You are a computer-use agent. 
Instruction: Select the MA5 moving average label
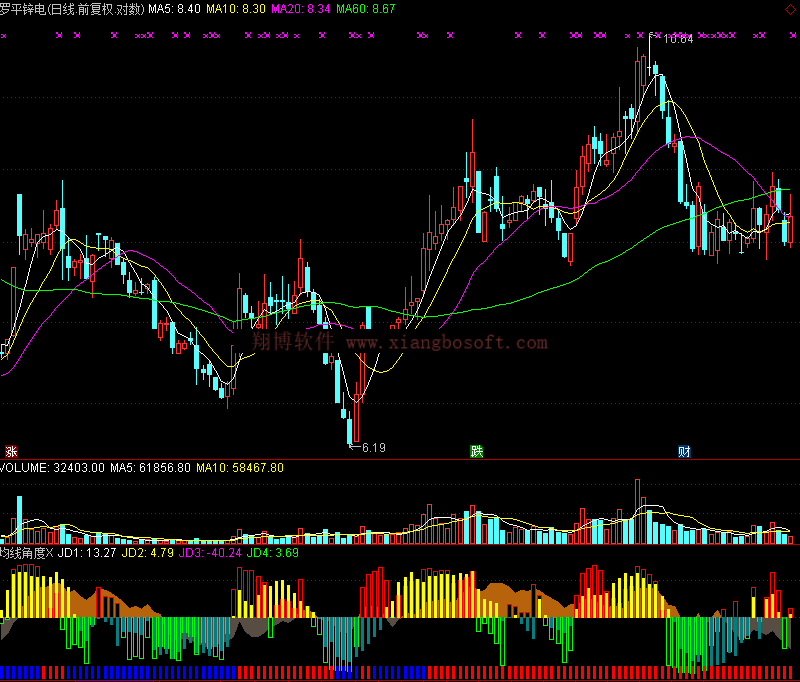(174, 9)
